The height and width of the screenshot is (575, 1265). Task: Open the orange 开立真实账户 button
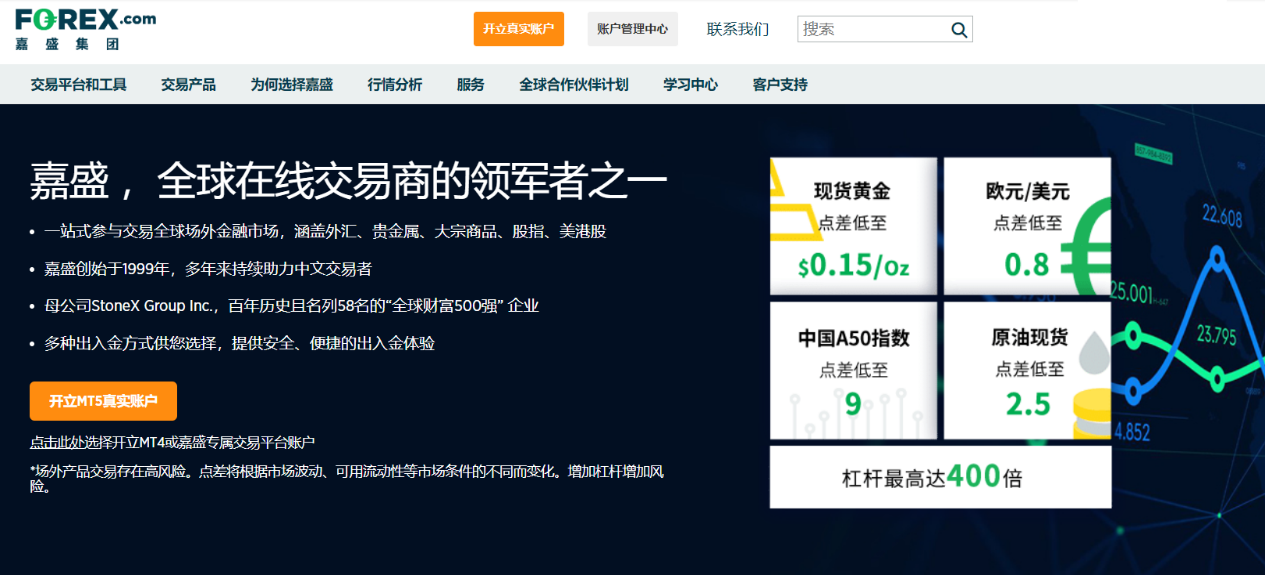click(519, 29)
